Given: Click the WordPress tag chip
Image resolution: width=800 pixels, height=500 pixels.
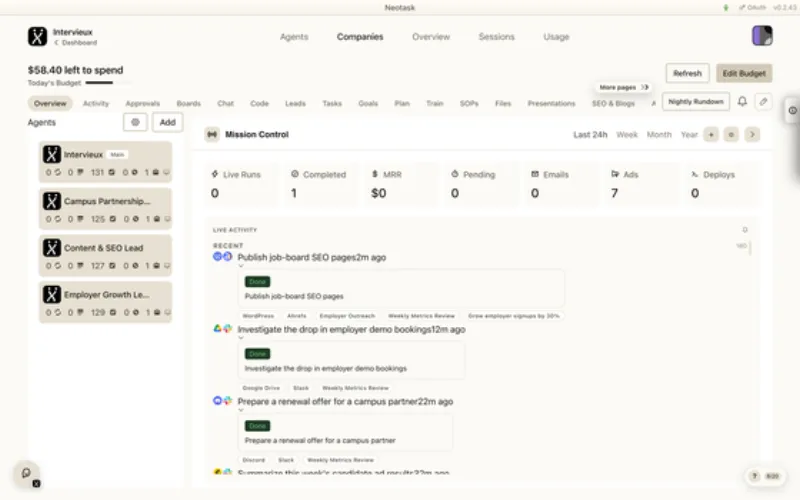Looking at the screenshot, I should tap(258, 316).
